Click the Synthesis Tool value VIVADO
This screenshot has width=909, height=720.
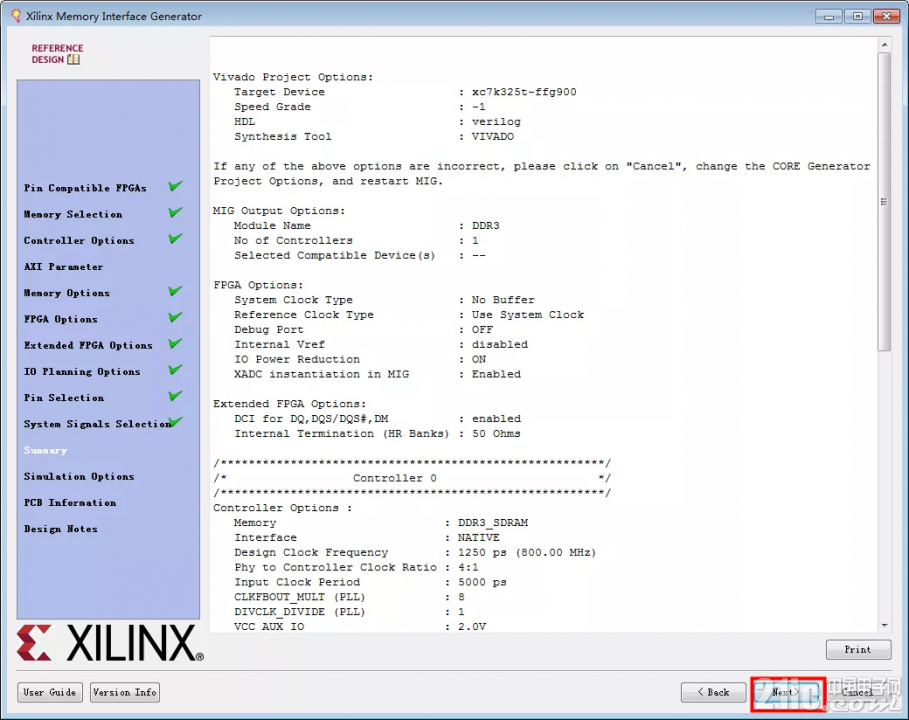[493, 137]
